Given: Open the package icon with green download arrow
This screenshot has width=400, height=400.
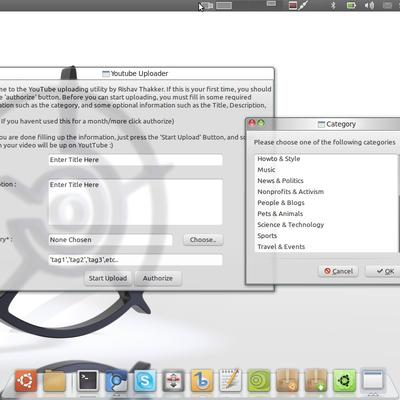Looking at the screenshot, I should [316, 380].
